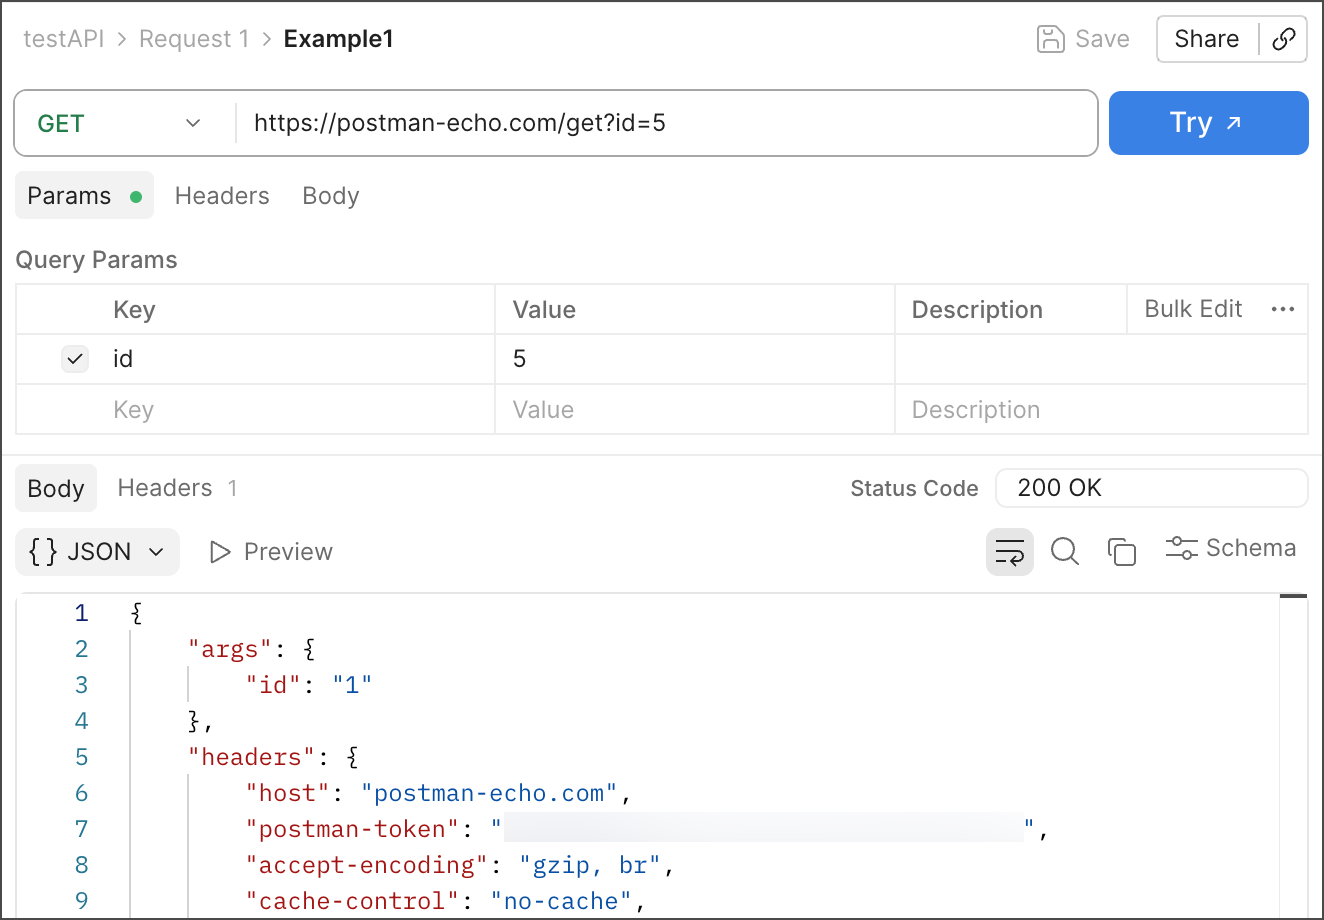The height and width of the screenshot is (920, 1324).
Task: Switch to the request Headers tab
Action: point(222,196)
